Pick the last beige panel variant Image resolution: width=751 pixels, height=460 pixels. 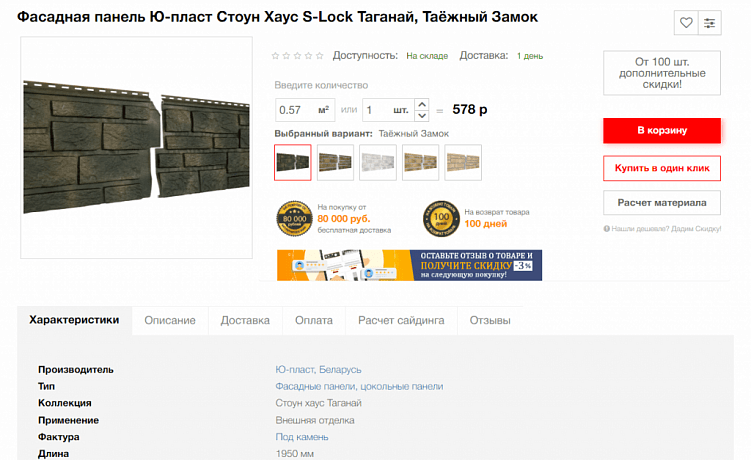coord(463,162)
